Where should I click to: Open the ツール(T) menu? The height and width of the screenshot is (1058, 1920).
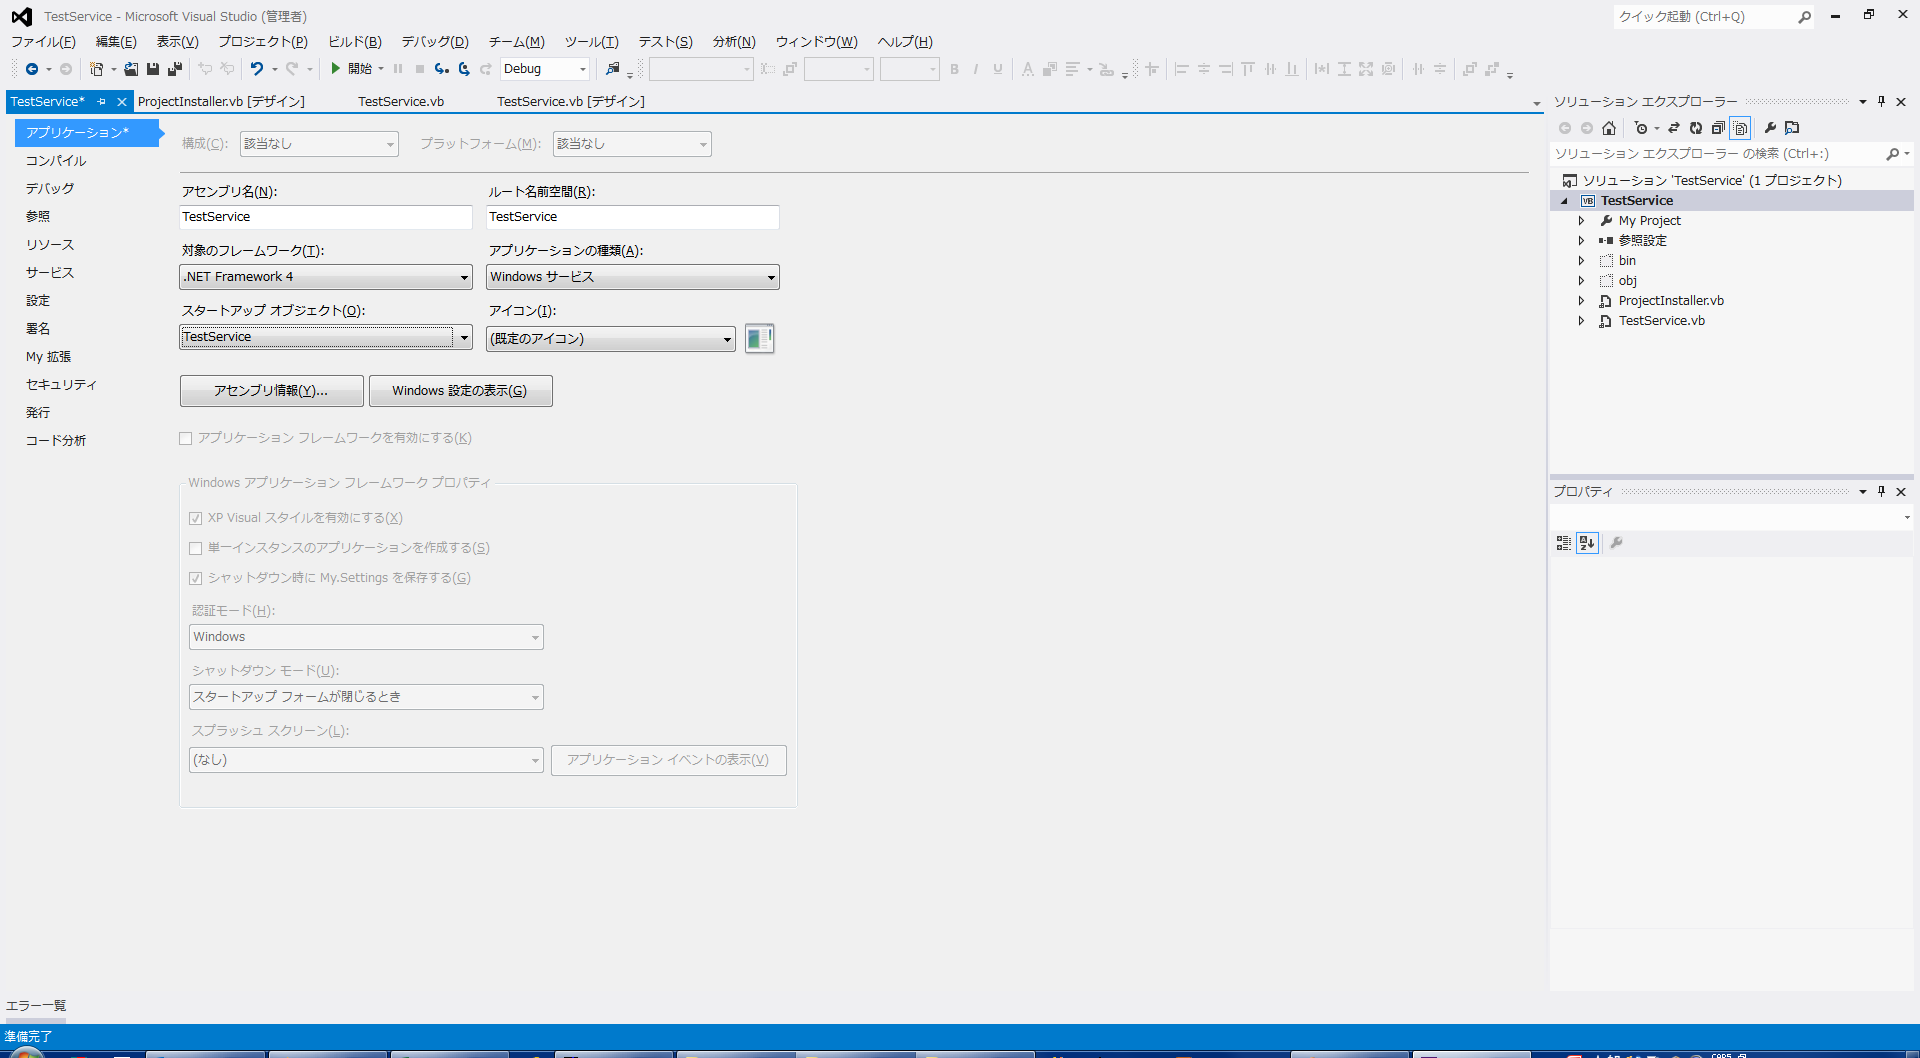591,42
